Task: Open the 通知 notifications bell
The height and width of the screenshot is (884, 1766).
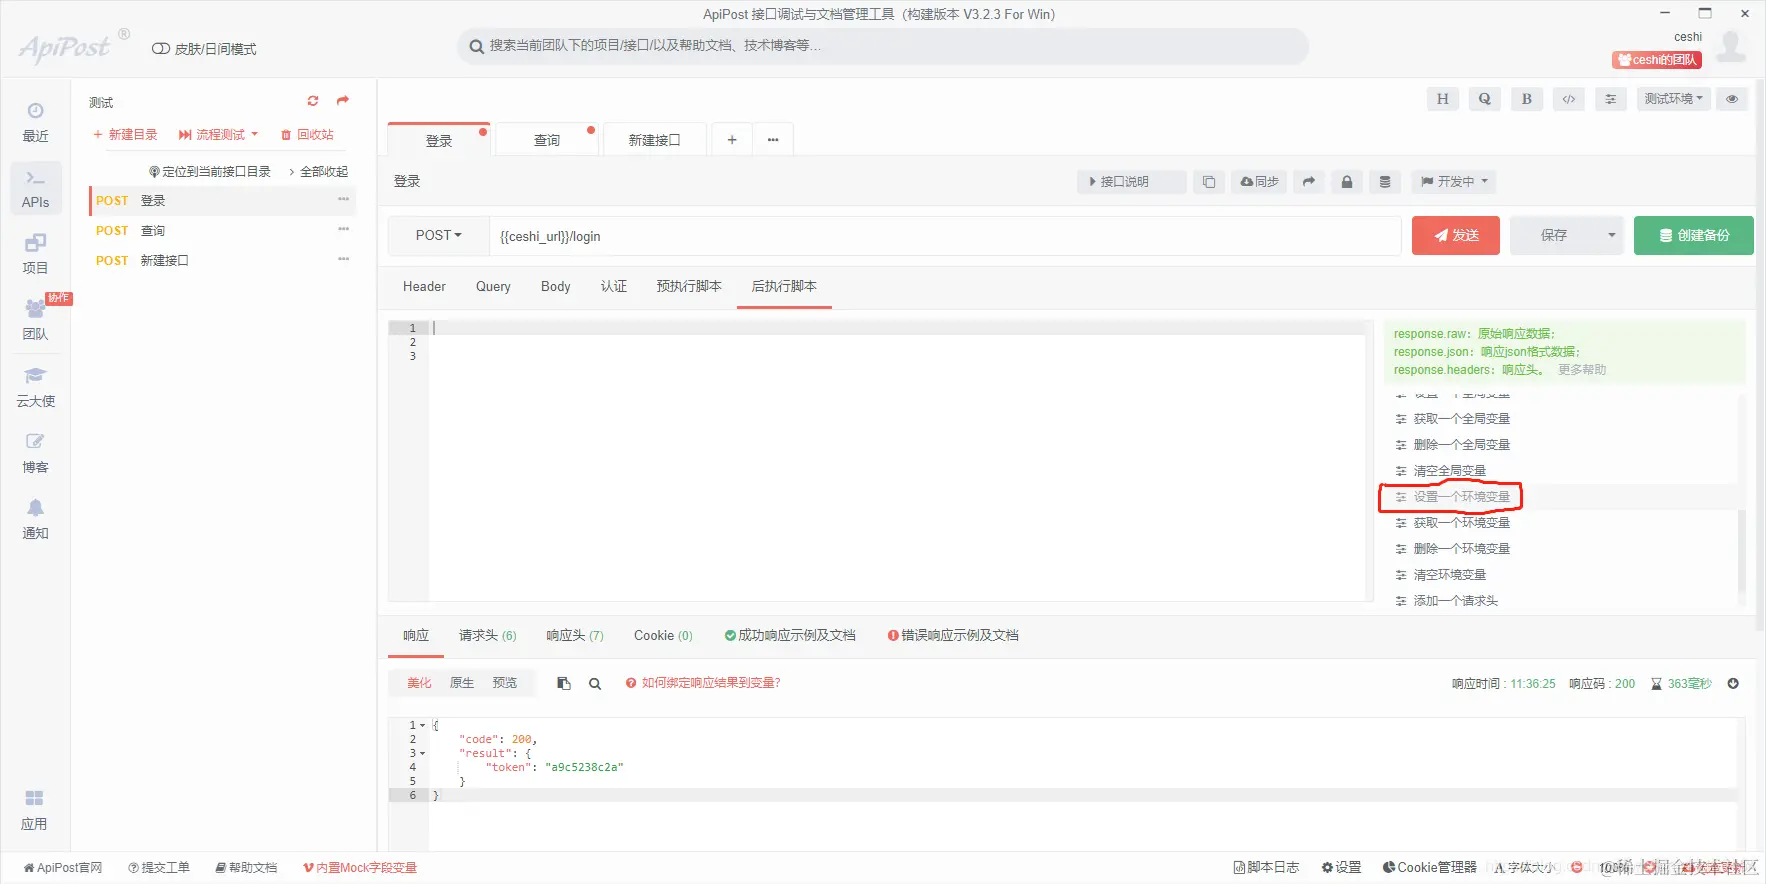Action: 35,518
